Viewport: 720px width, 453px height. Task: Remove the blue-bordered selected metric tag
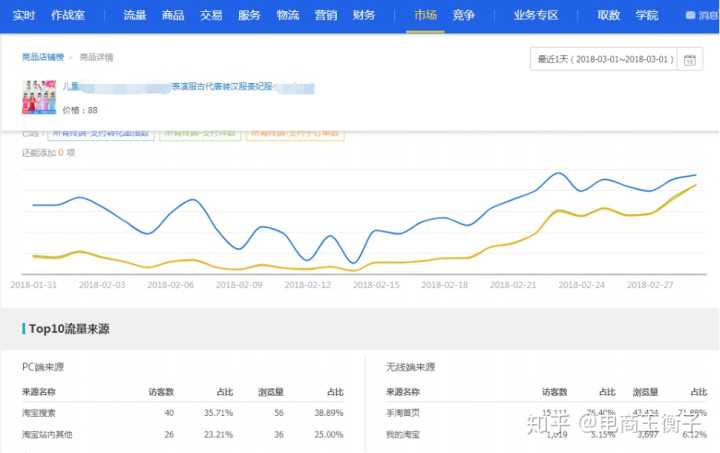click(x=101, y=133)
